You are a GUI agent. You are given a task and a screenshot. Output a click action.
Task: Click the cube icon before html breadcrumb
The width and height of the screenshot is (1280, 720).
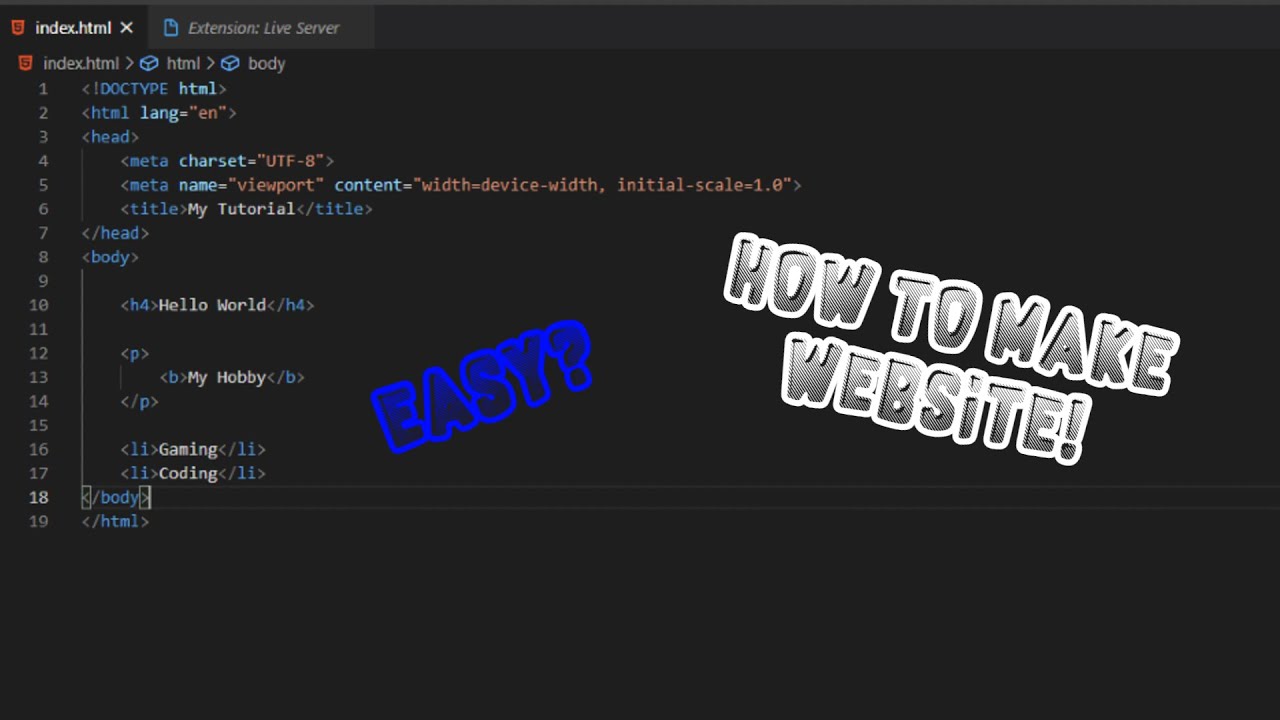point(149,63)
